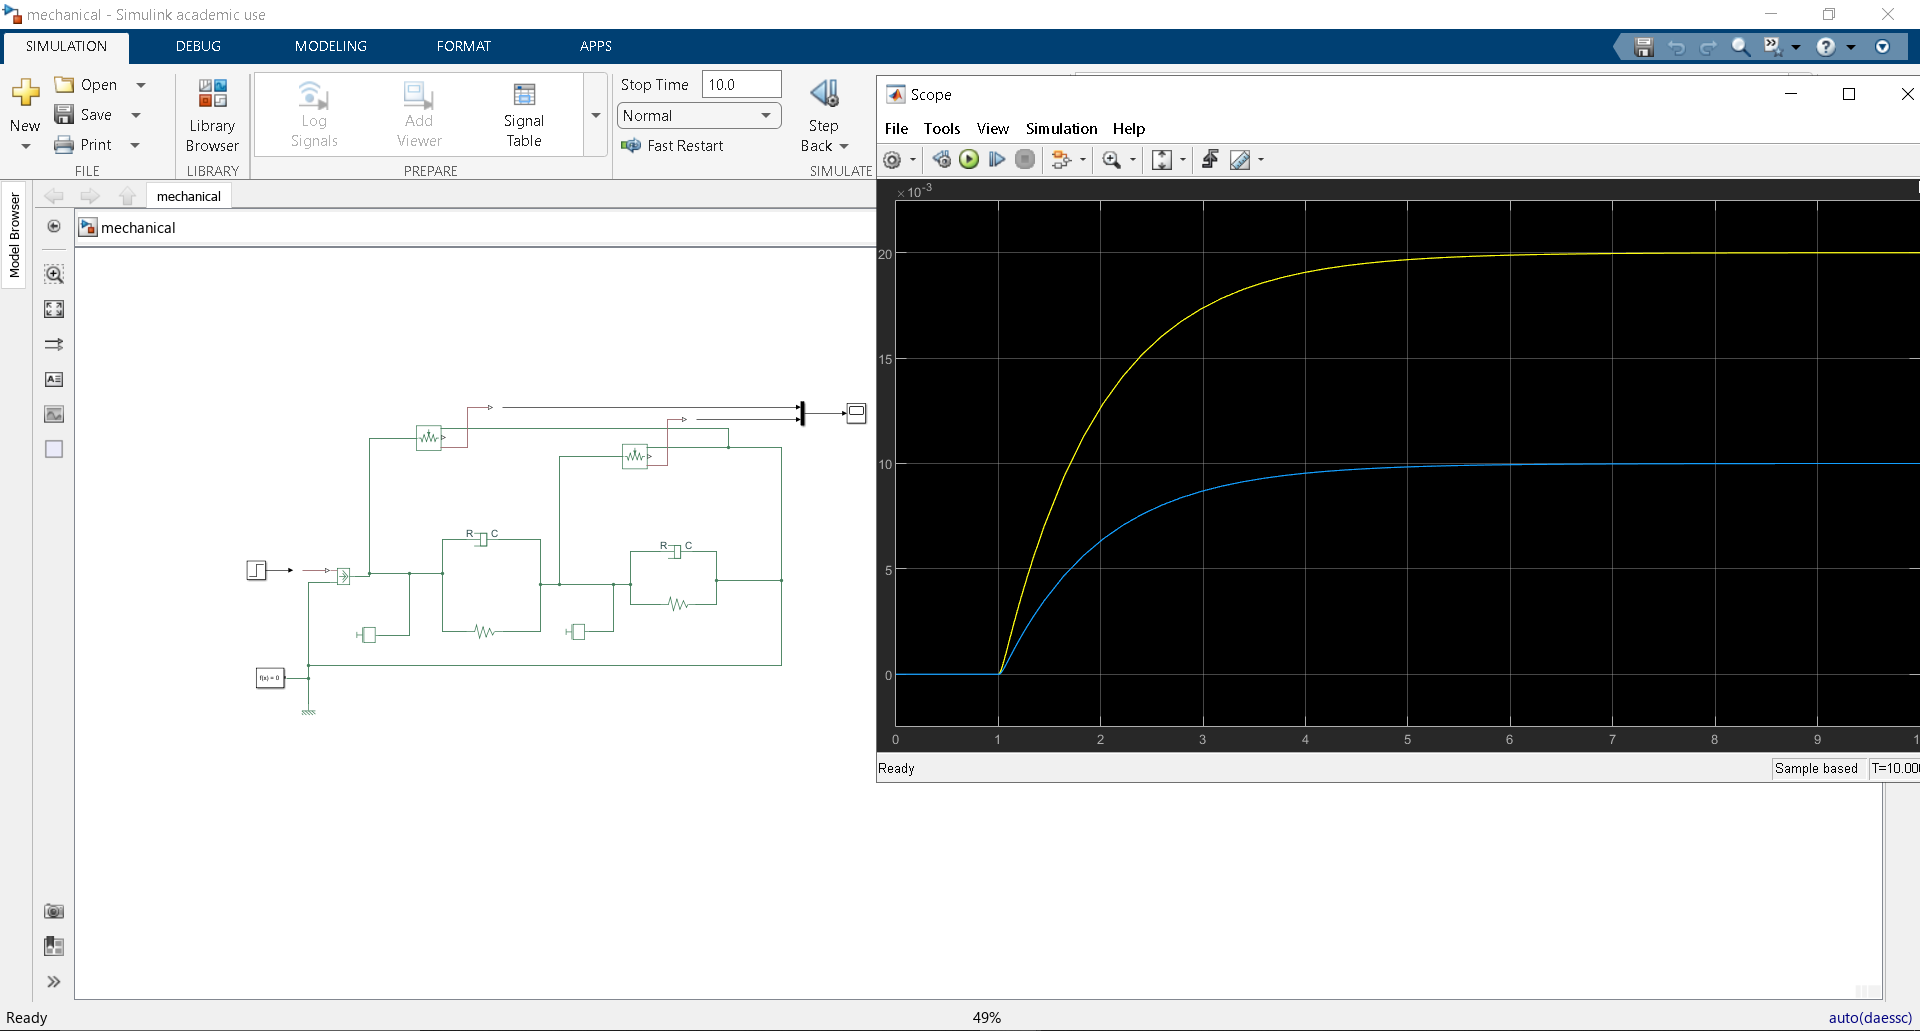
Task: Click the Zoom tool in canvas palette
Action: pyautogui.click(x=54, y=274)
